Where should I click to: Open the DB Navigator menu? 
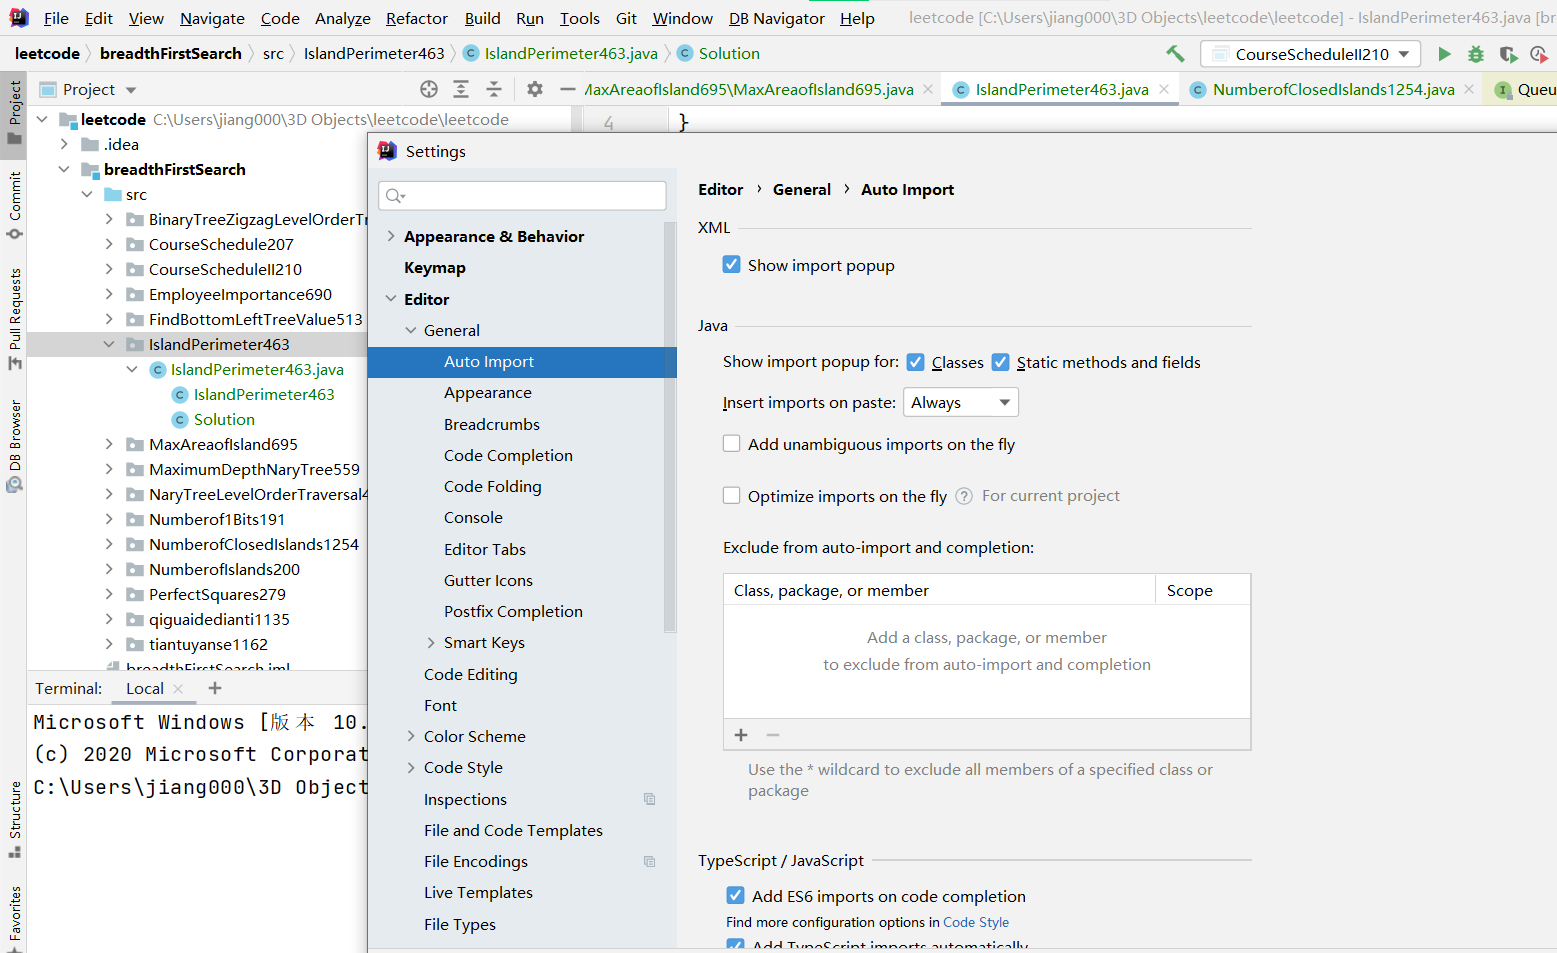(x=777, y=18)
